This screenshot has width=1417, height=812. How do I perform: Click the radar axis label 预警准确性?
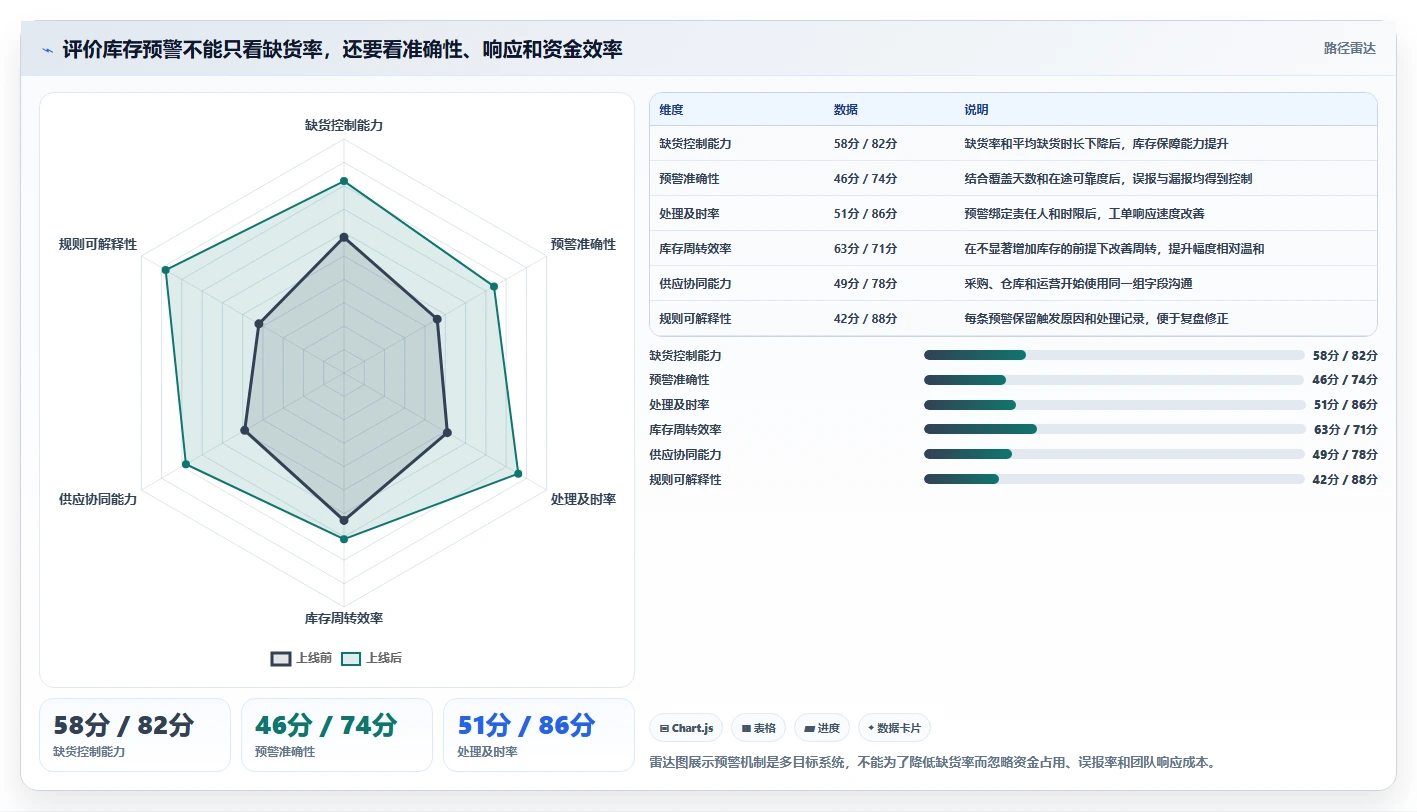(583, 244)
